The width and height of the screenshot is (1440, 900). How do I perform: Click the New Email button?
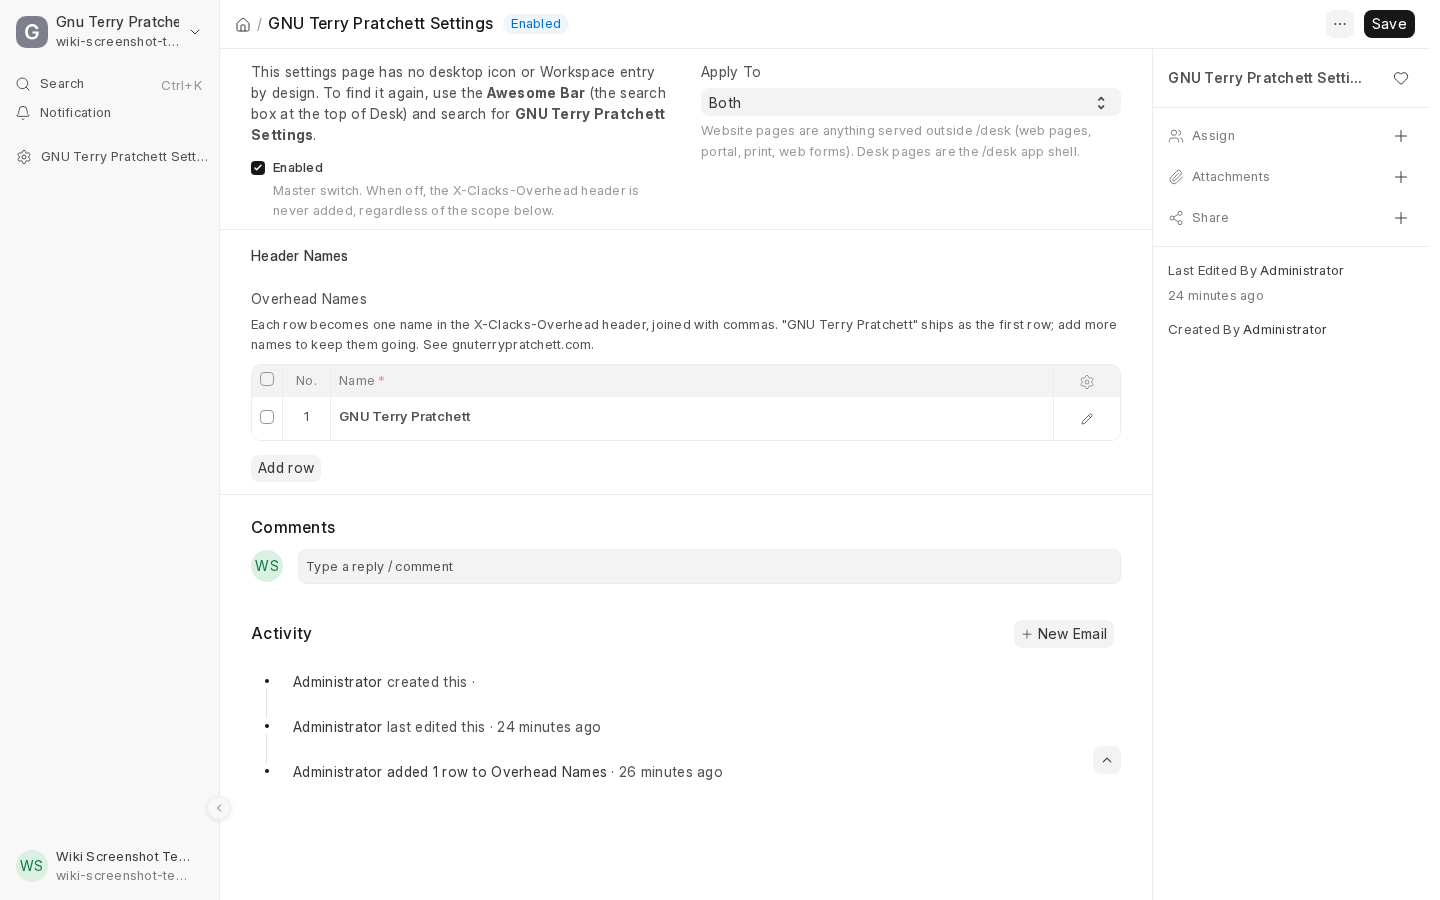click(x=1064, y=634)
